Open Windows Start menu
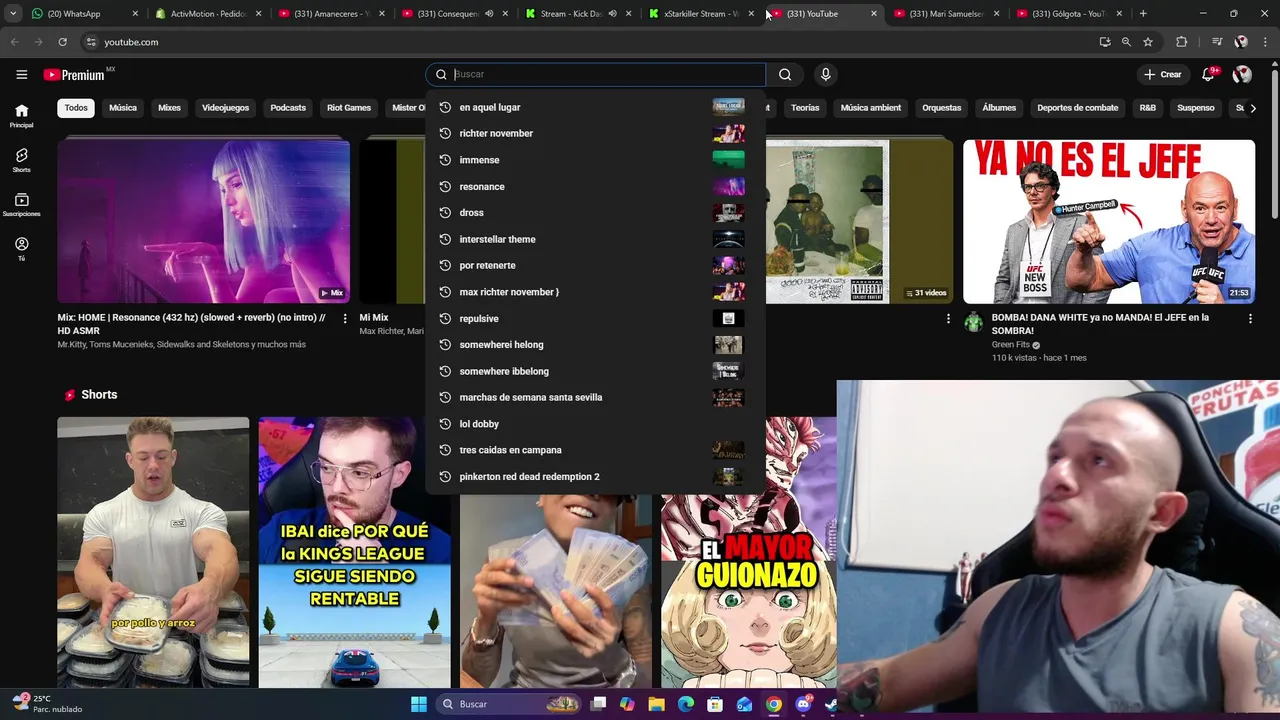This screenshot has height=720, width=1280. coord(419,704)
